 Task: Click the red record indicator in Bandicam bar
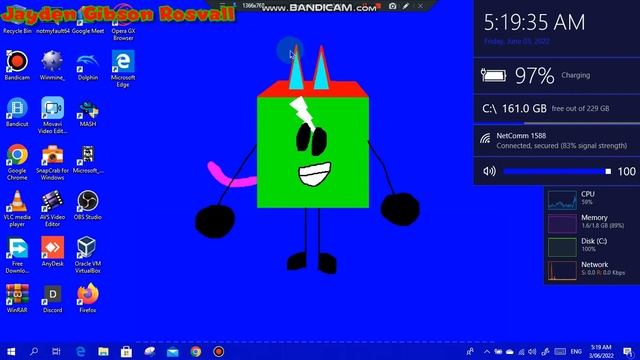tap(379, 6)
